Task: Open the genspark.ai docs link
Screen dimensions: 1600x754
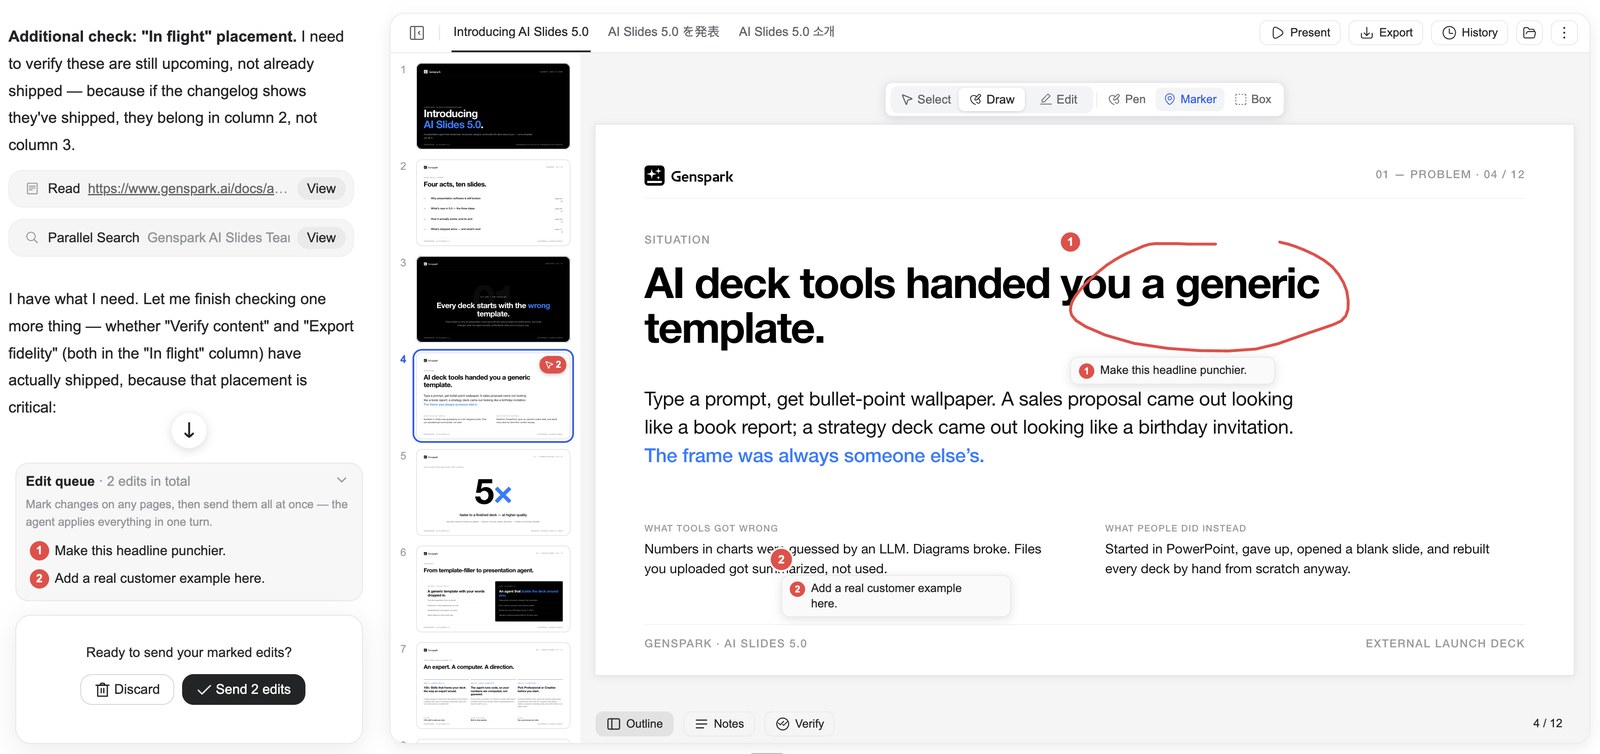Action: click(x=187, y=189)
